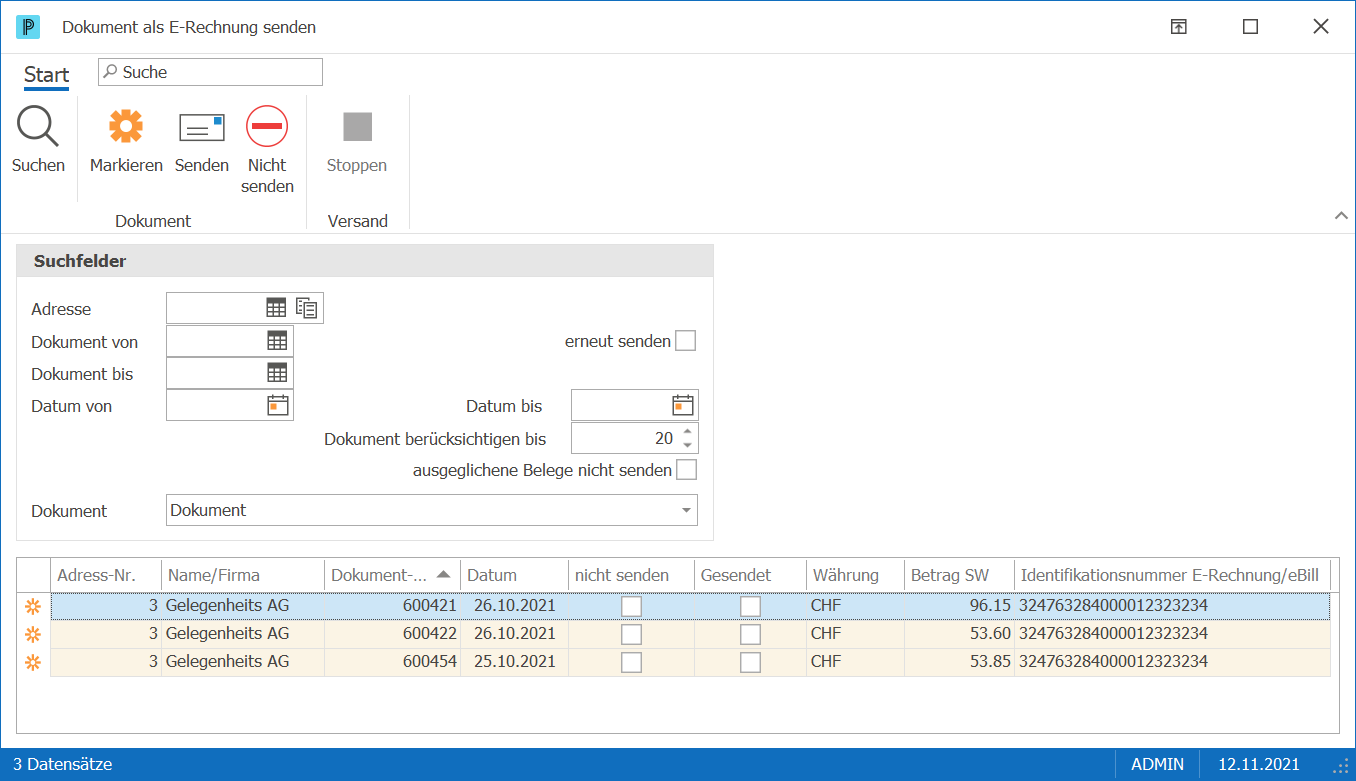Open the Dokument bis lookup icon
The width and height of the screenshot is (1356, 781).
point(277,373)
